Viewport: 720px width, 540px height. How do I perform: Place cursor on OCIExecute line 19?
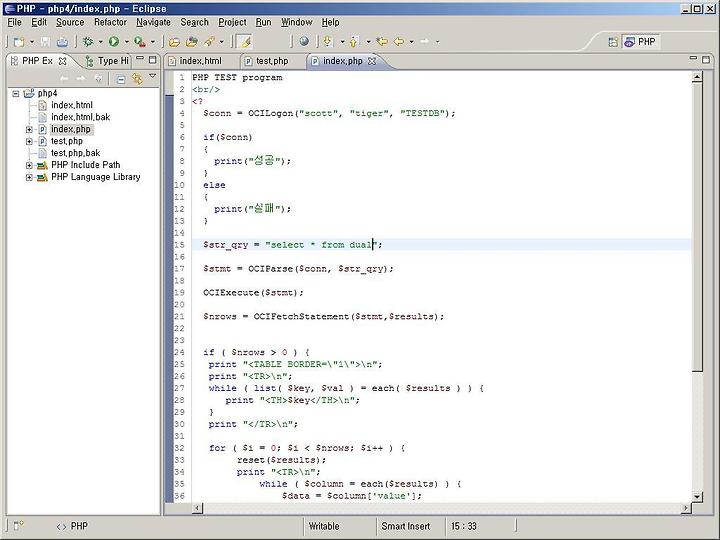(253, 292)
